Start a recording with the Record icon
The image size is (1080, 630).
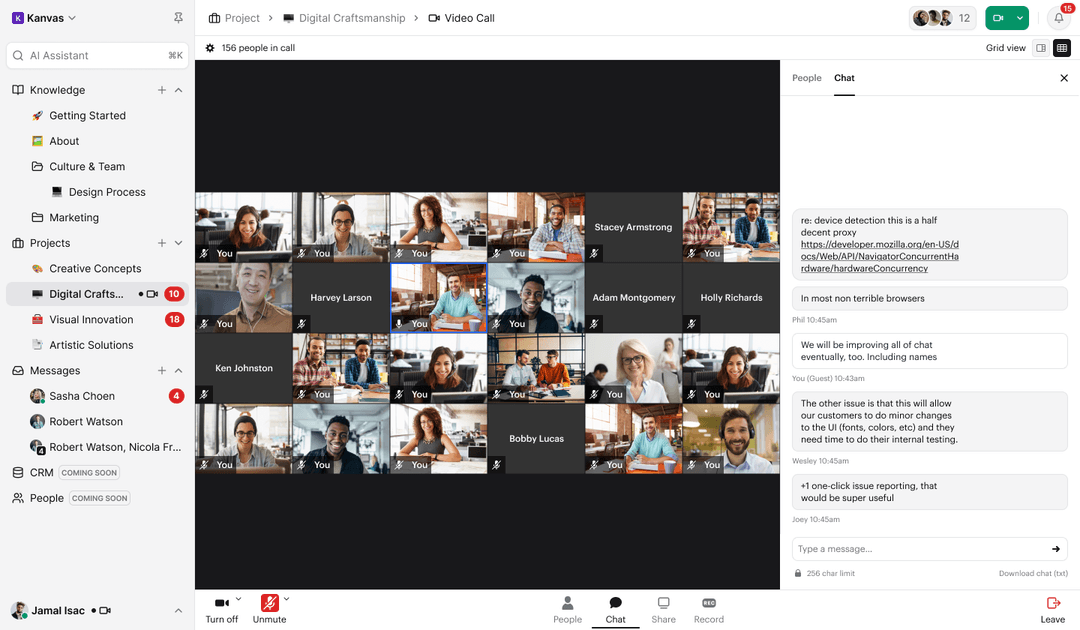pyautogui.click(x=708, y=608)
